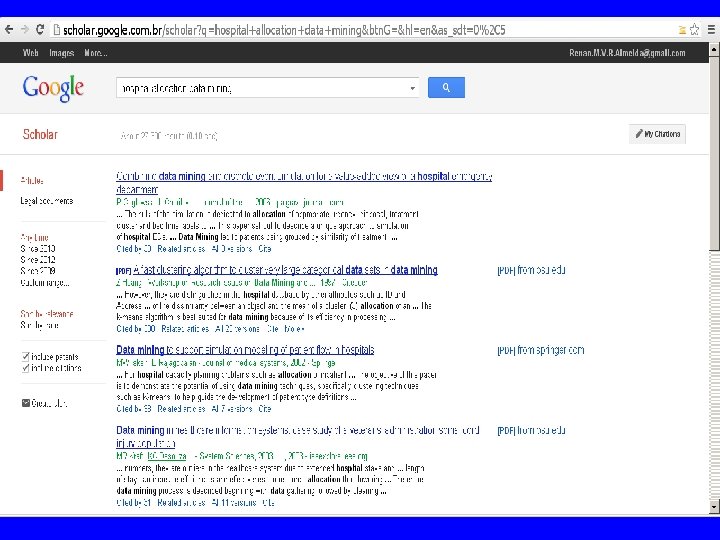Click the Create alert envelope icon
Screen dimensions: 720x540
(26, 403)
